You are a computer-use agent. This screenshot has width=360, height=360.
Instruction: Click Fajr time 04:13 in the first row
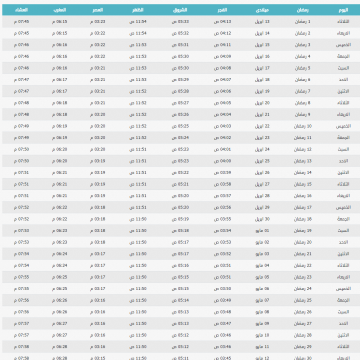pos(222,22)
